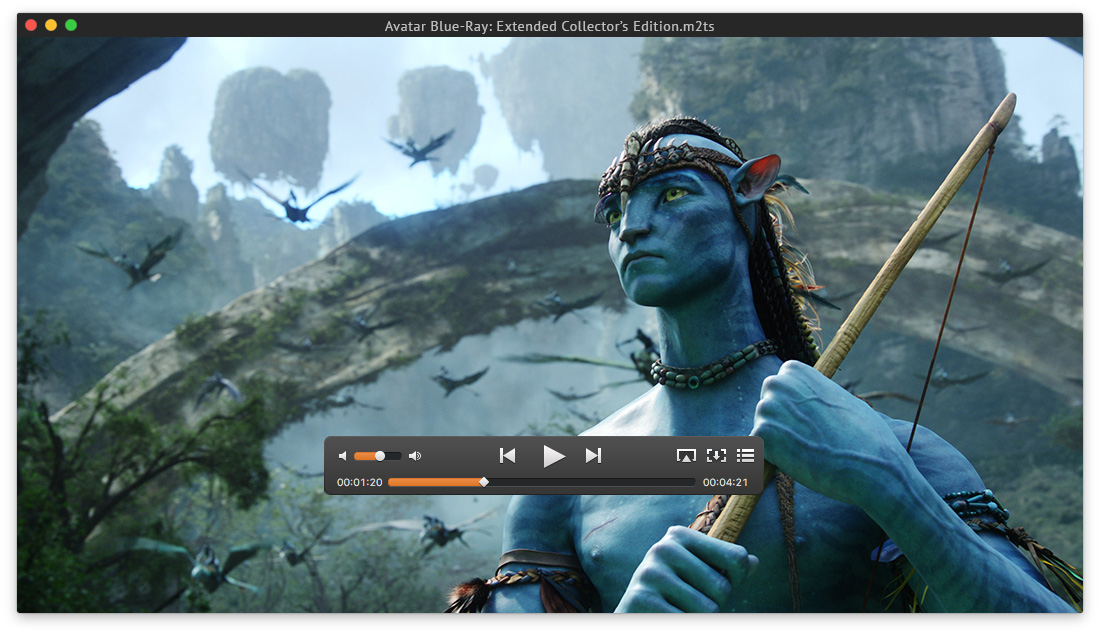Start playback with the Play button
Screen dimensions: 1100x634
pyautogui.click(x=554, y=457)
